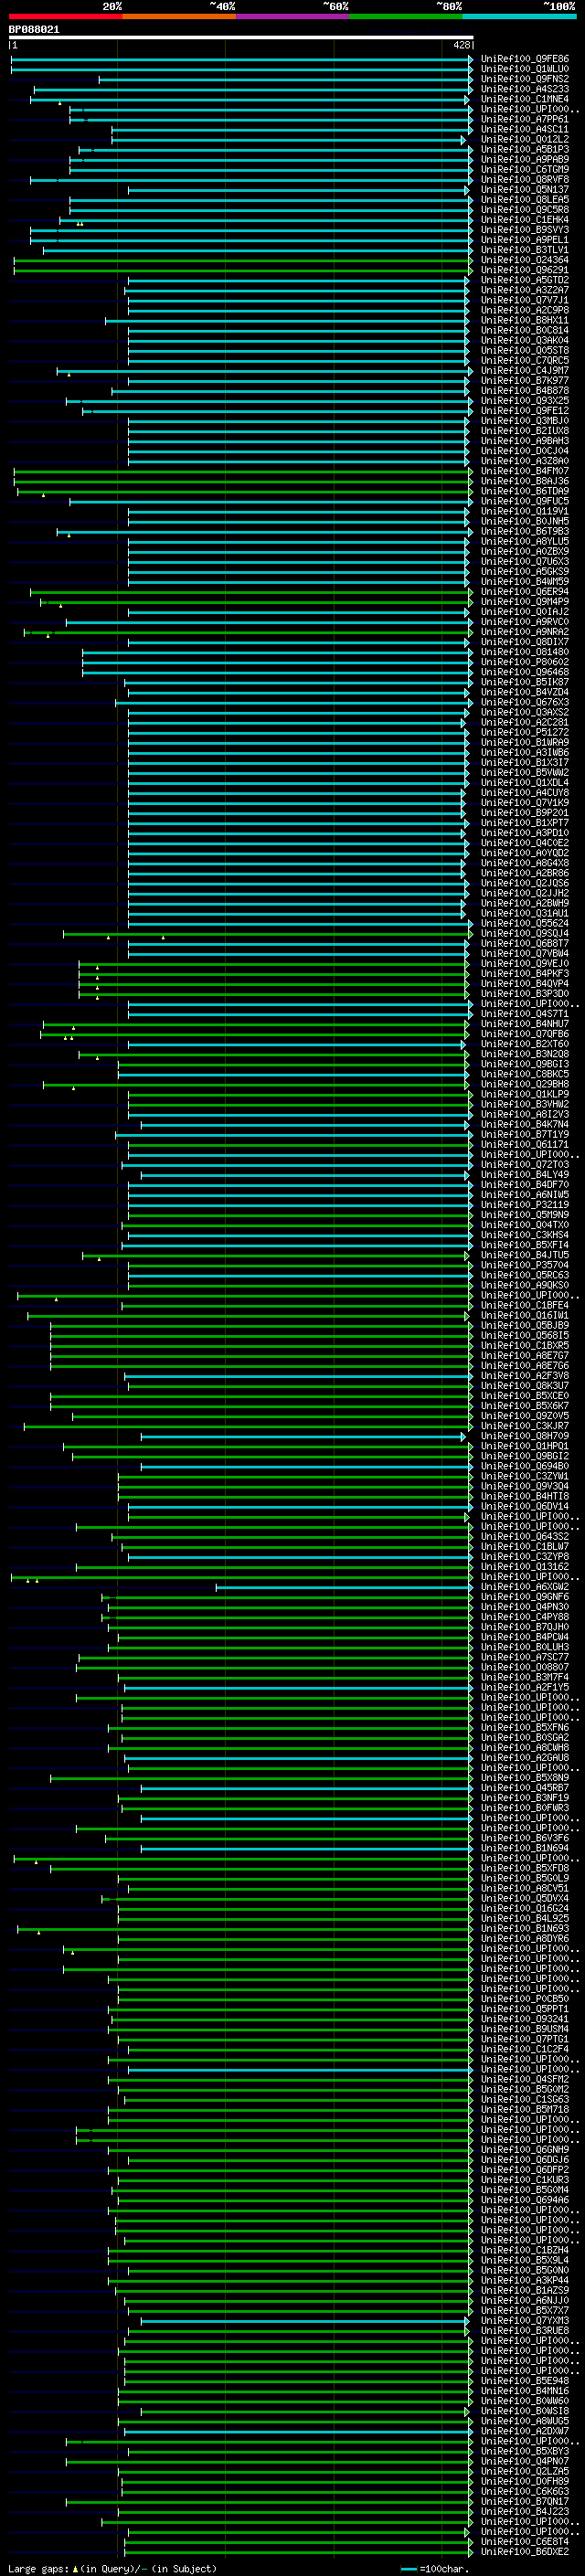The image size is (585, 2576).
Task: Select the BP088021 query name label
Action: click(34, 30)
